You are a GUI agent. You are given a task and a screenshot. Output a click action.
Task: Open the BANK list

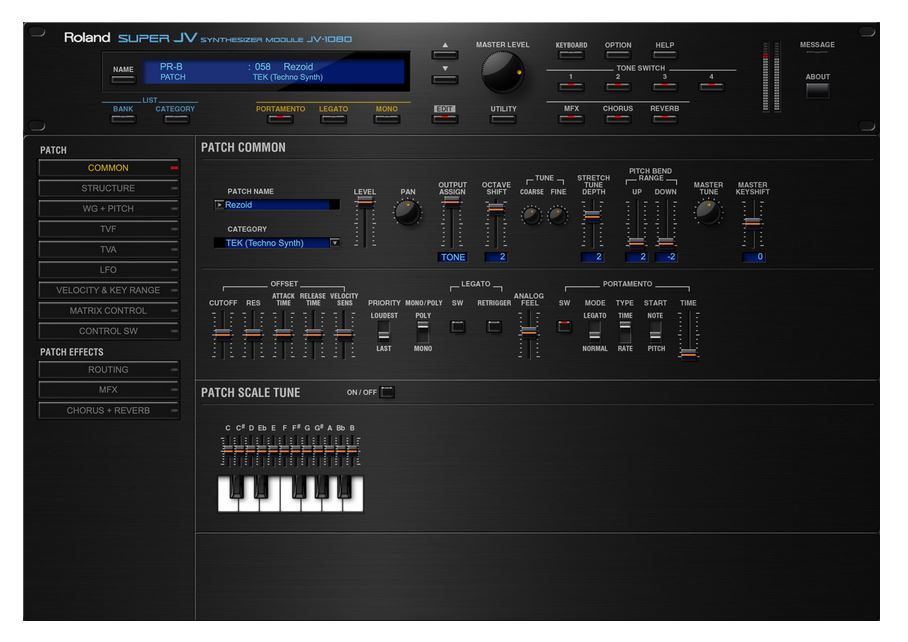[x=123, y=119]
